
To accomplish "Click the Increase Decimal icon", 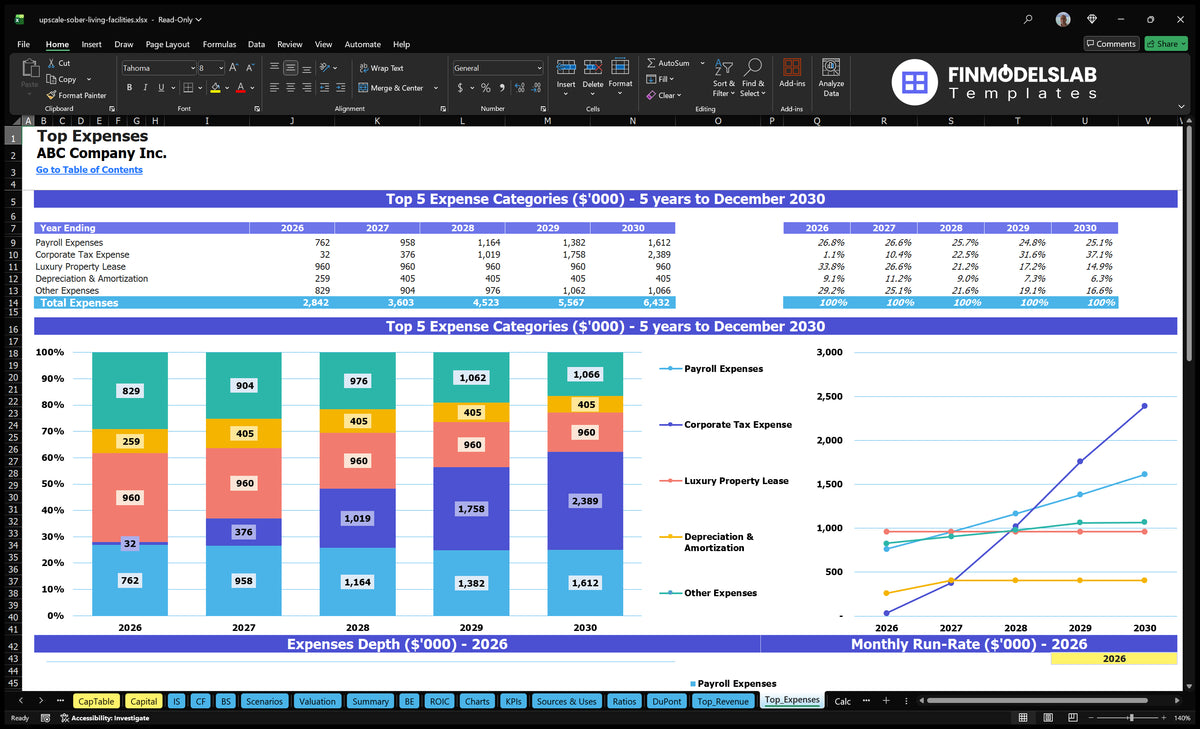I will 519,88.
